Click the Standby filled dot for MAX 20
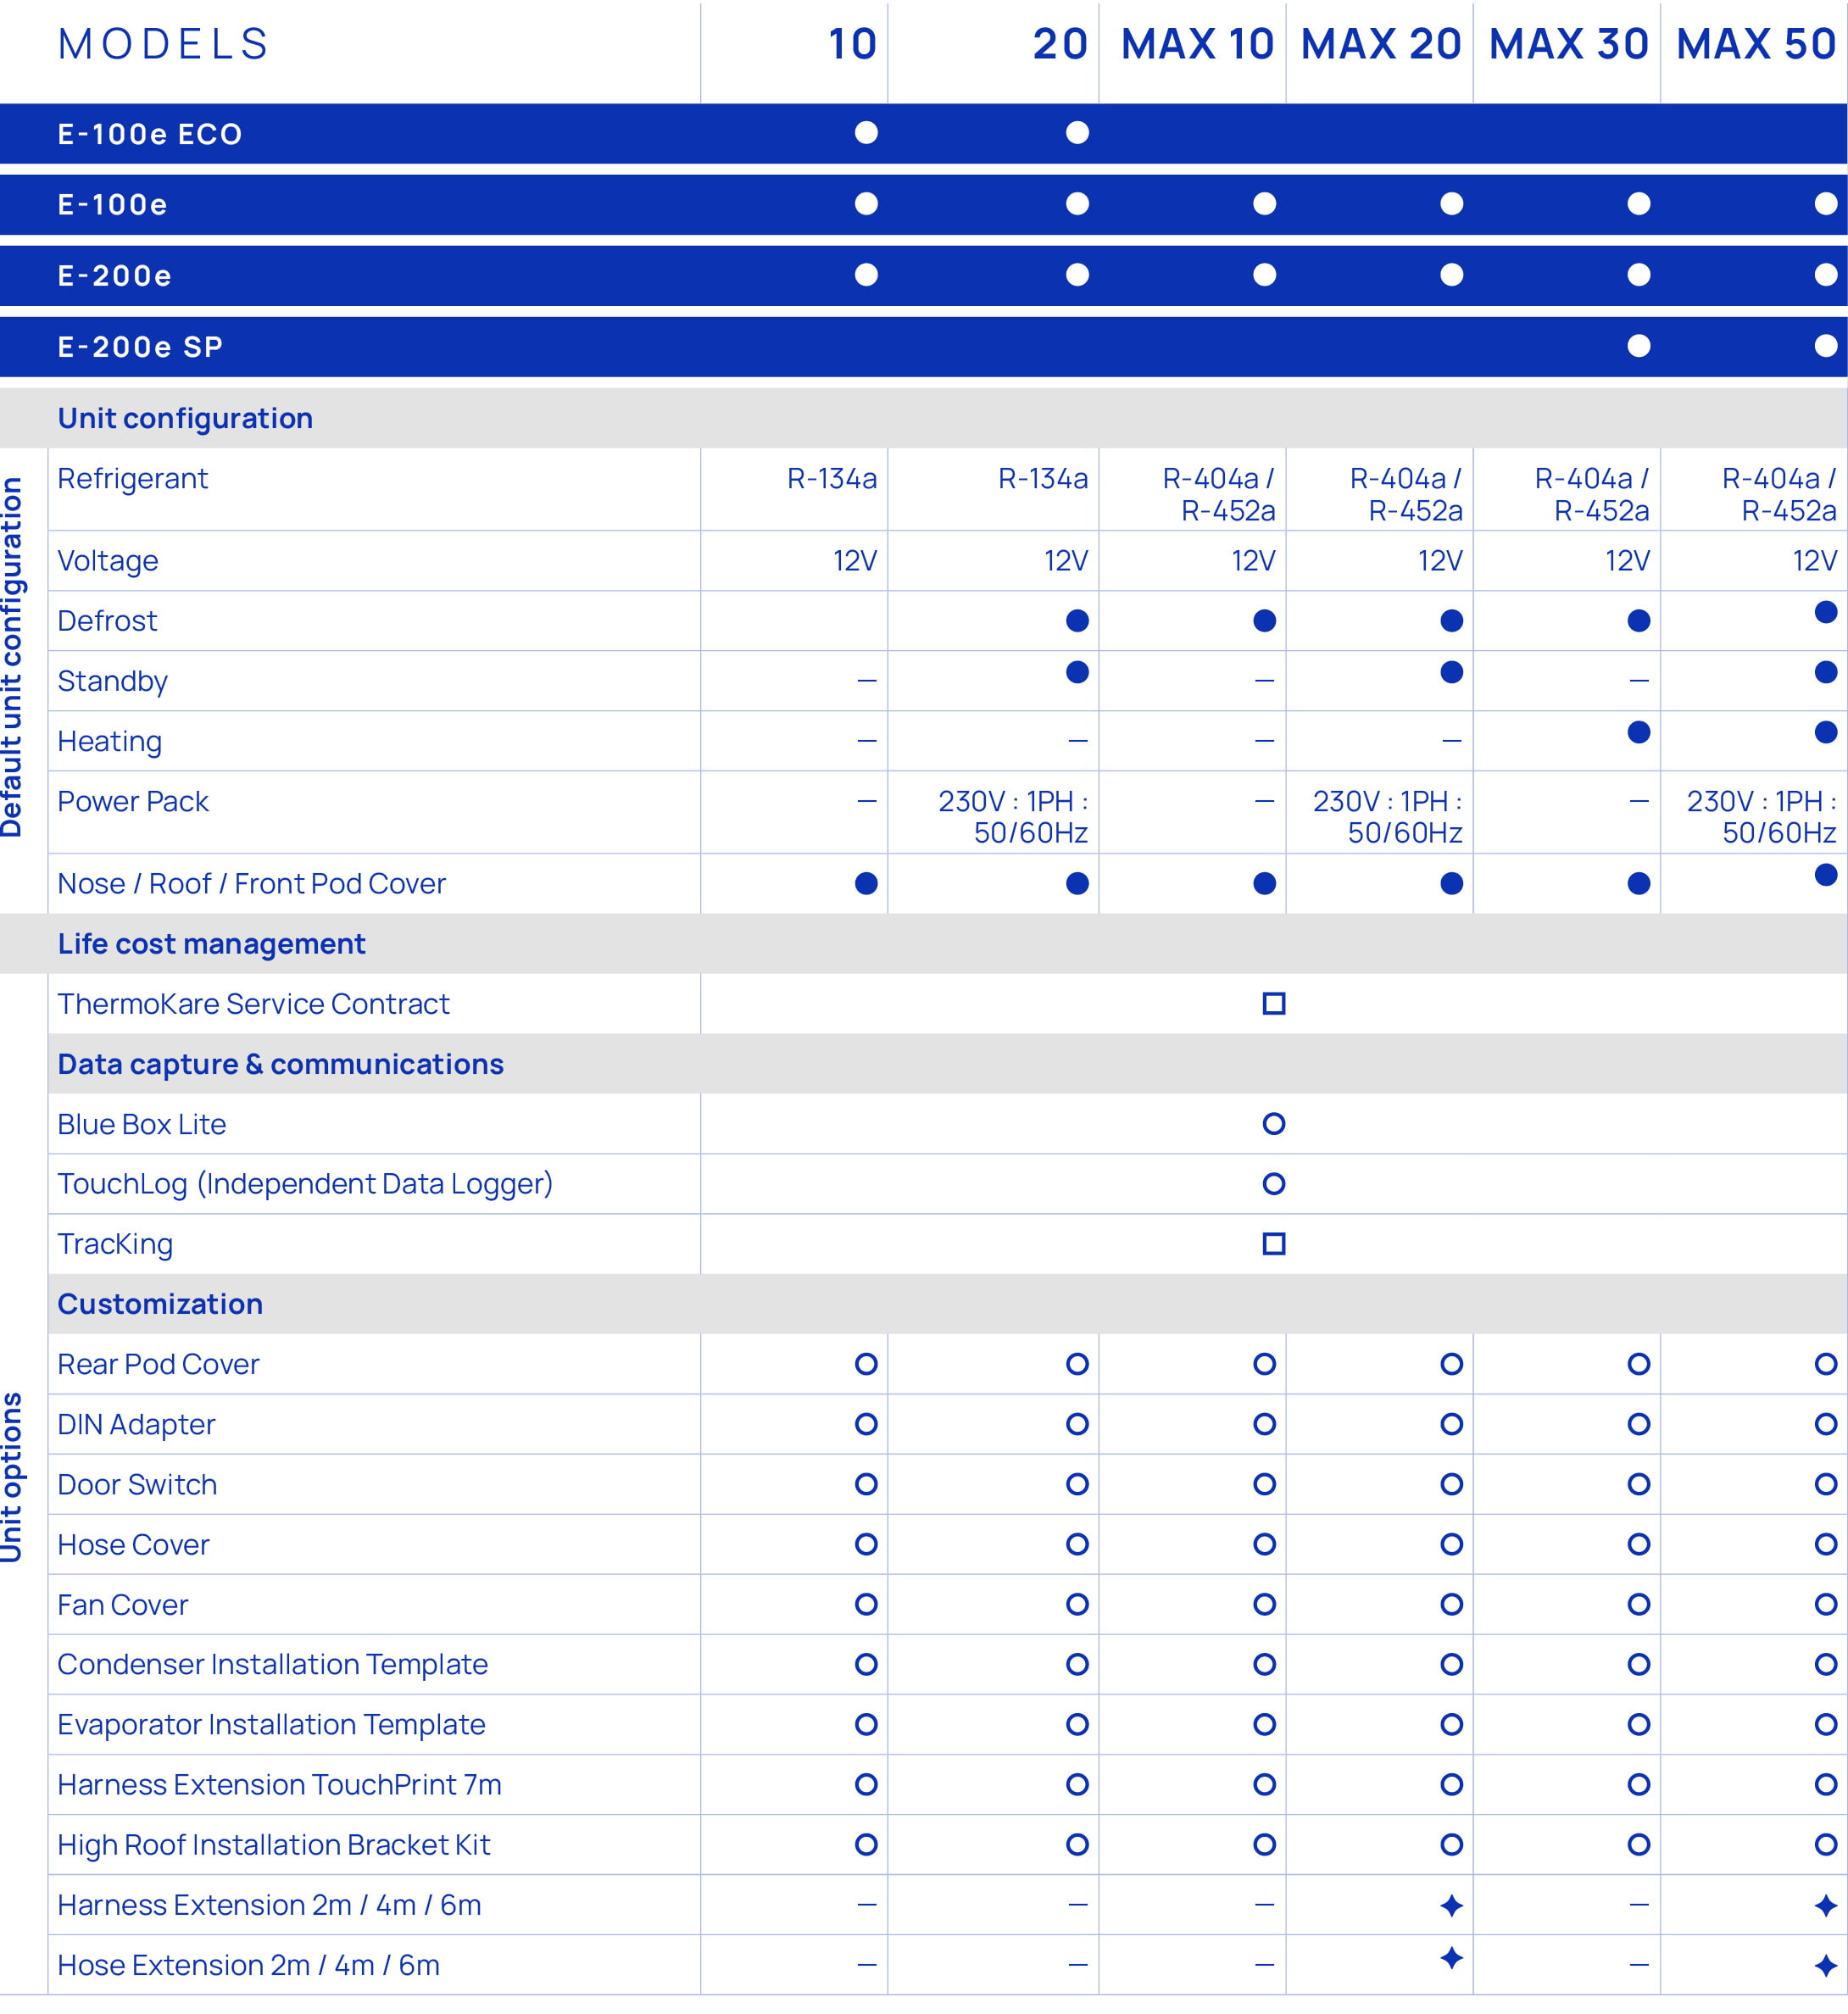The image size is (1848, 2014). [1451, 672]
